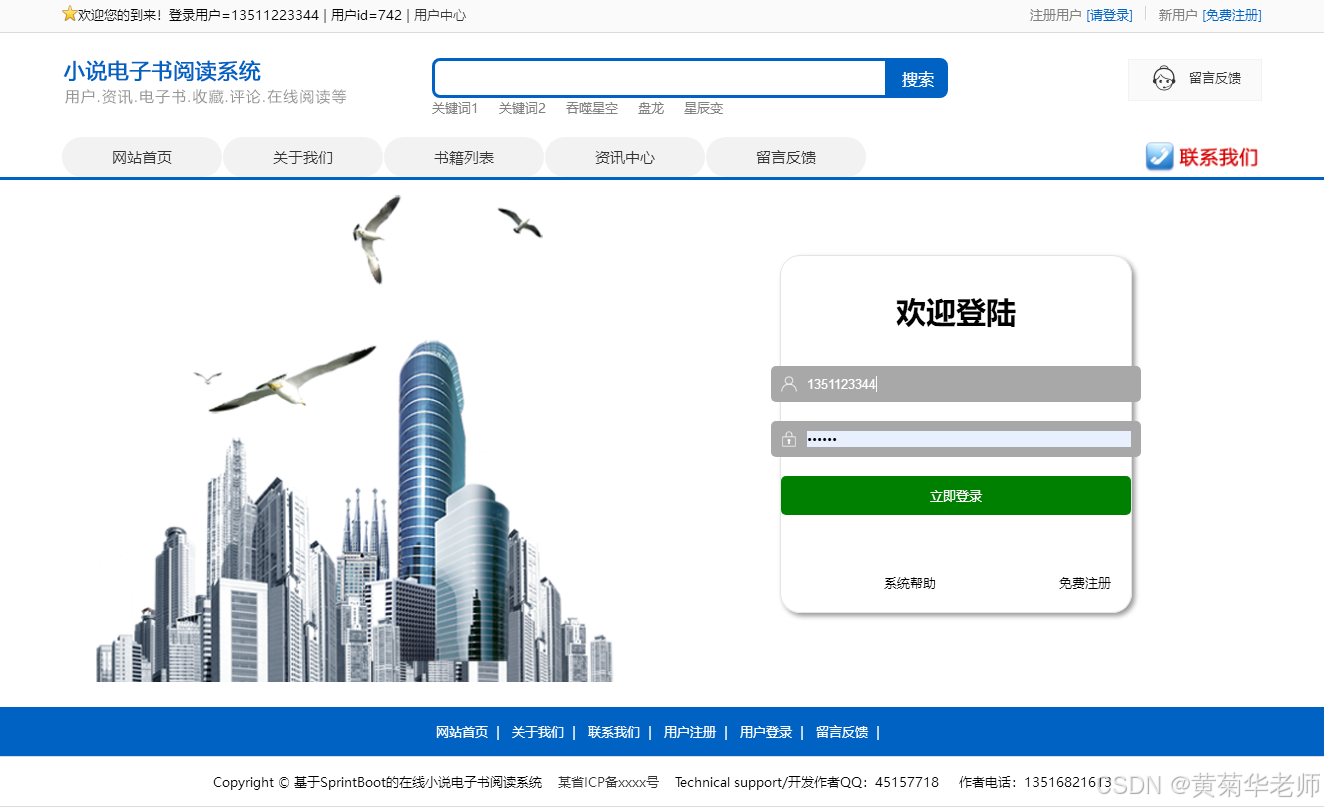The width and height of the screenshot is (1324, 807).
Task: Click the footer 关于我们 link
Action: pos(538,732)
